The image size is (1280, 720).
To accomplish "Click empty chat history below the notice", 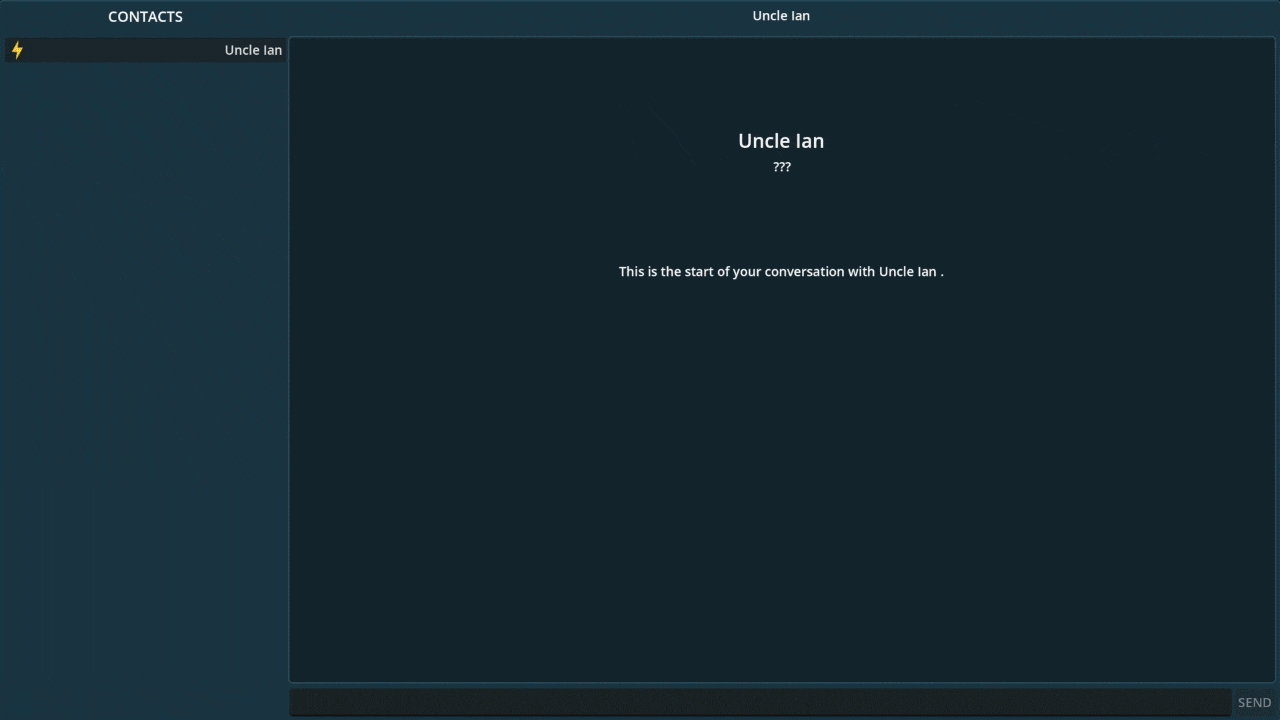I will 780,480.
